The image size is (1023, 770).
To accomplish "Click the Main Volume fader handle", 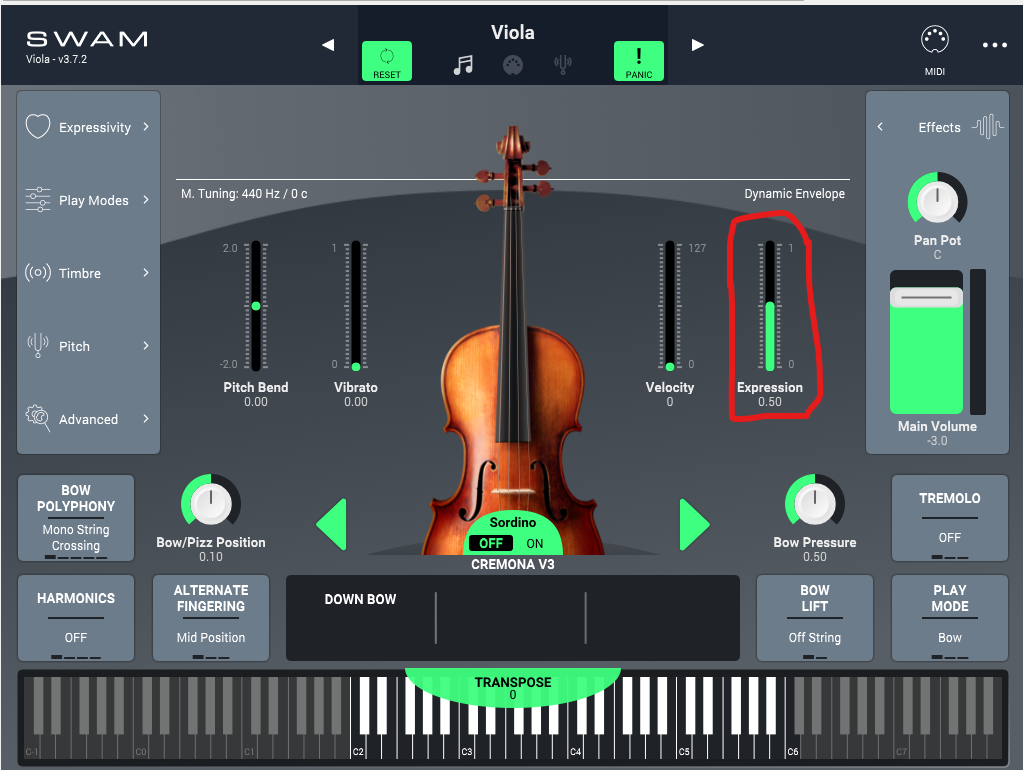I will coord(926,297).
